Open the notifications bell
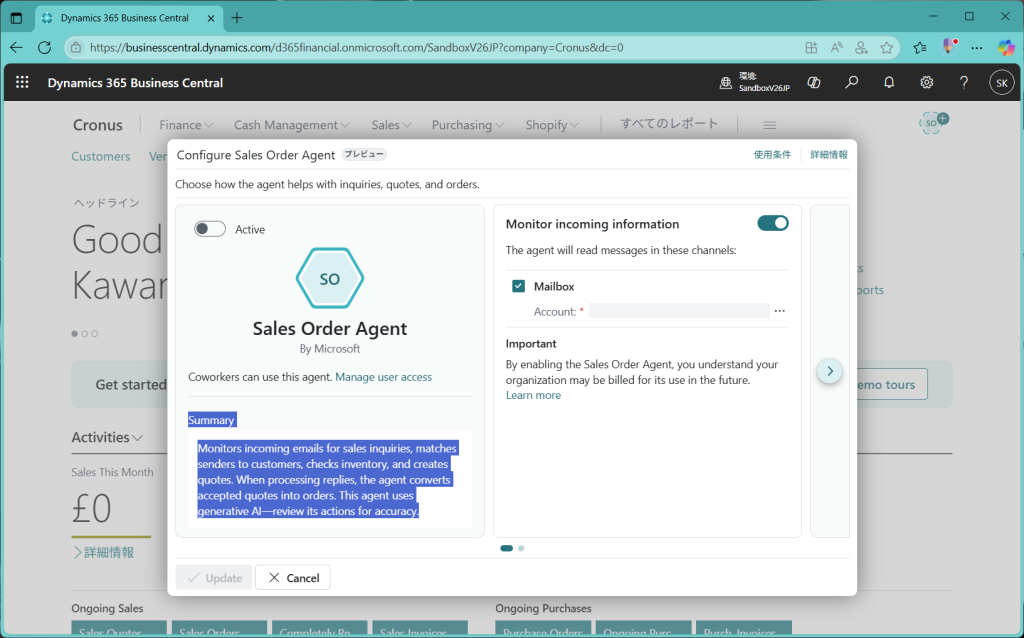The image size is (1024, 638). pos(889,82)
